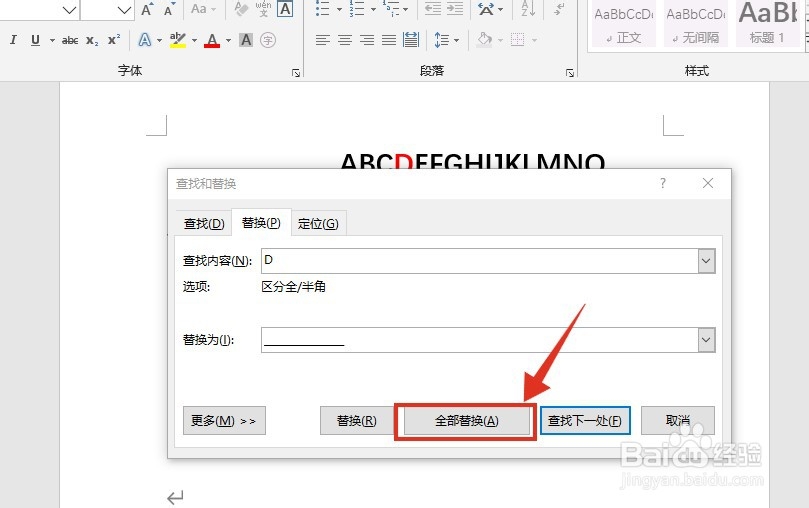
Task: Decrease font size
Action: tap(169, 9)
